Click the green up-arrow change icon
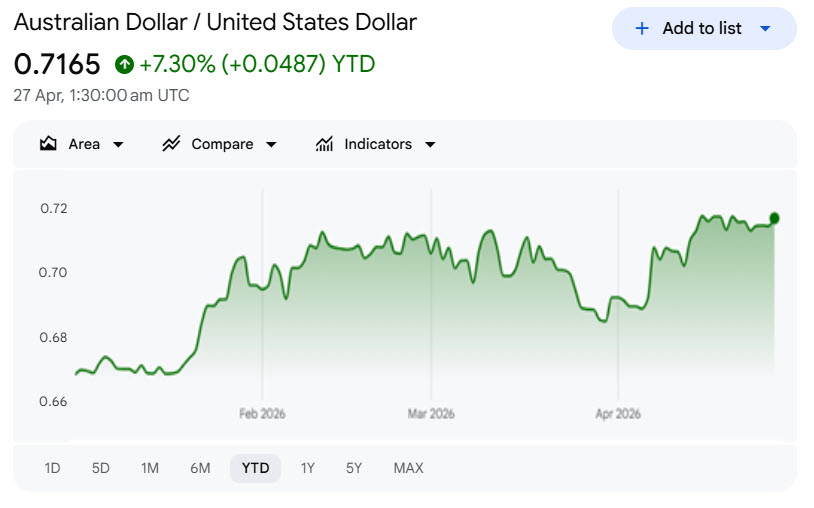This screenshot has width=814, height=508. pyautogui.click(x=125, y=65)
